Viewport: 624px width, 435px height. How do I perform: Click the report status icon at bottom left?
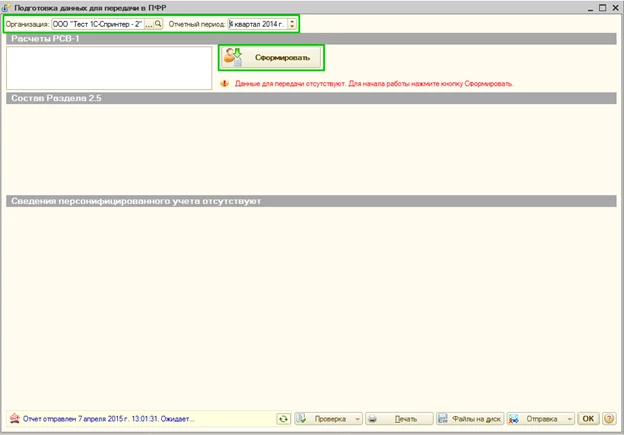[13, 419]
